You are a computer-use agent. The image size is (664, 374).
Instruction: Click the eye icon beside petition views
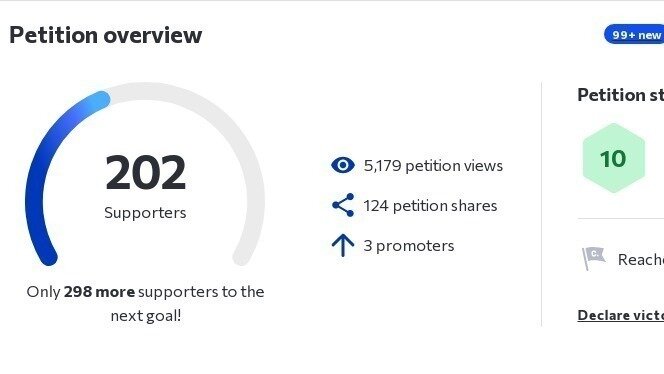point(343,165)
